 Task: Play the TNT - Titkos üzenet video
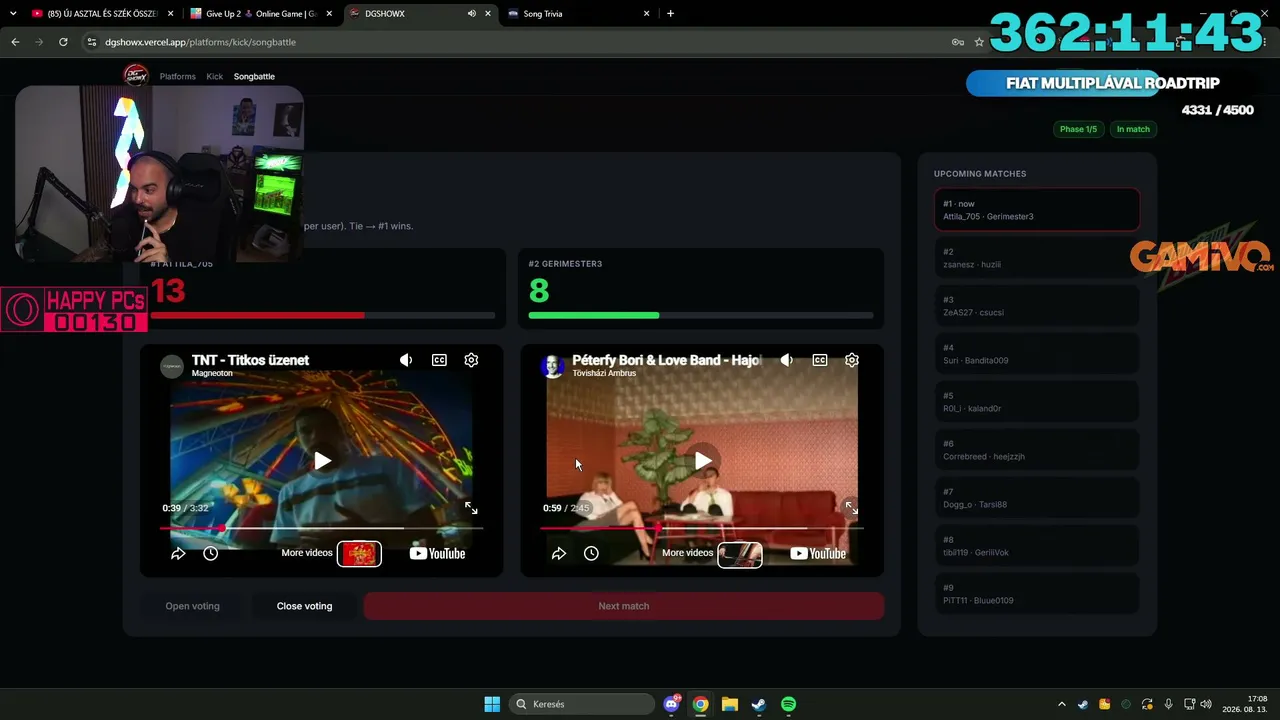322,461
